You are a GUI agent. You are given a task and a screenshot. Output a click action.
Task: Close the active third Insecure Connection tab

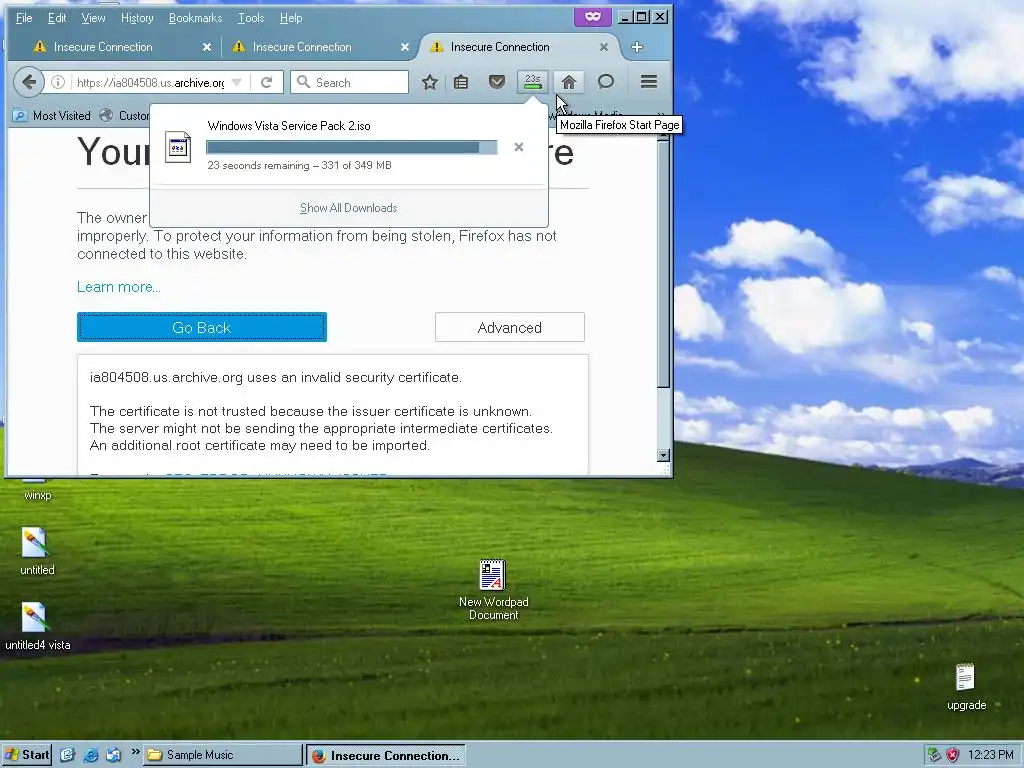pyautogui.click(x=603, y=47)
